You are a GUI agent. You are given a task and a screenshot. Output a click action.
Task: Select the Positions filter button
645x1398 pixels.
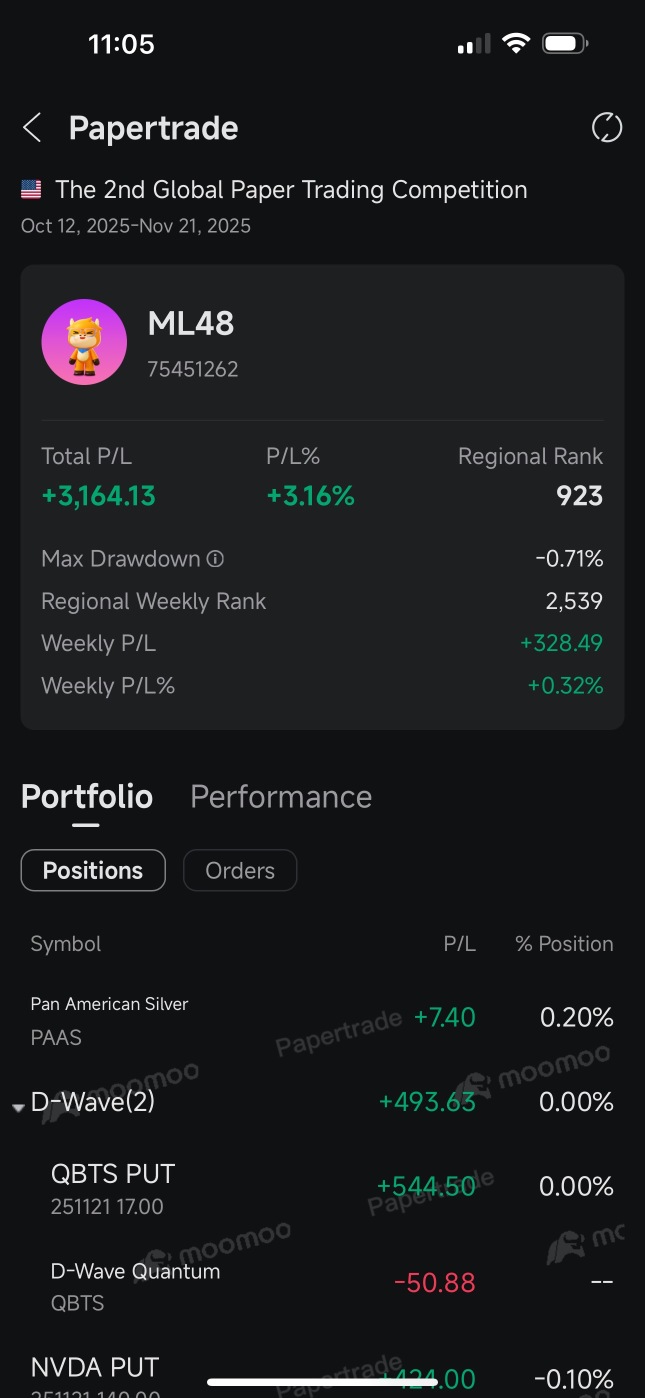pos(93,870)
